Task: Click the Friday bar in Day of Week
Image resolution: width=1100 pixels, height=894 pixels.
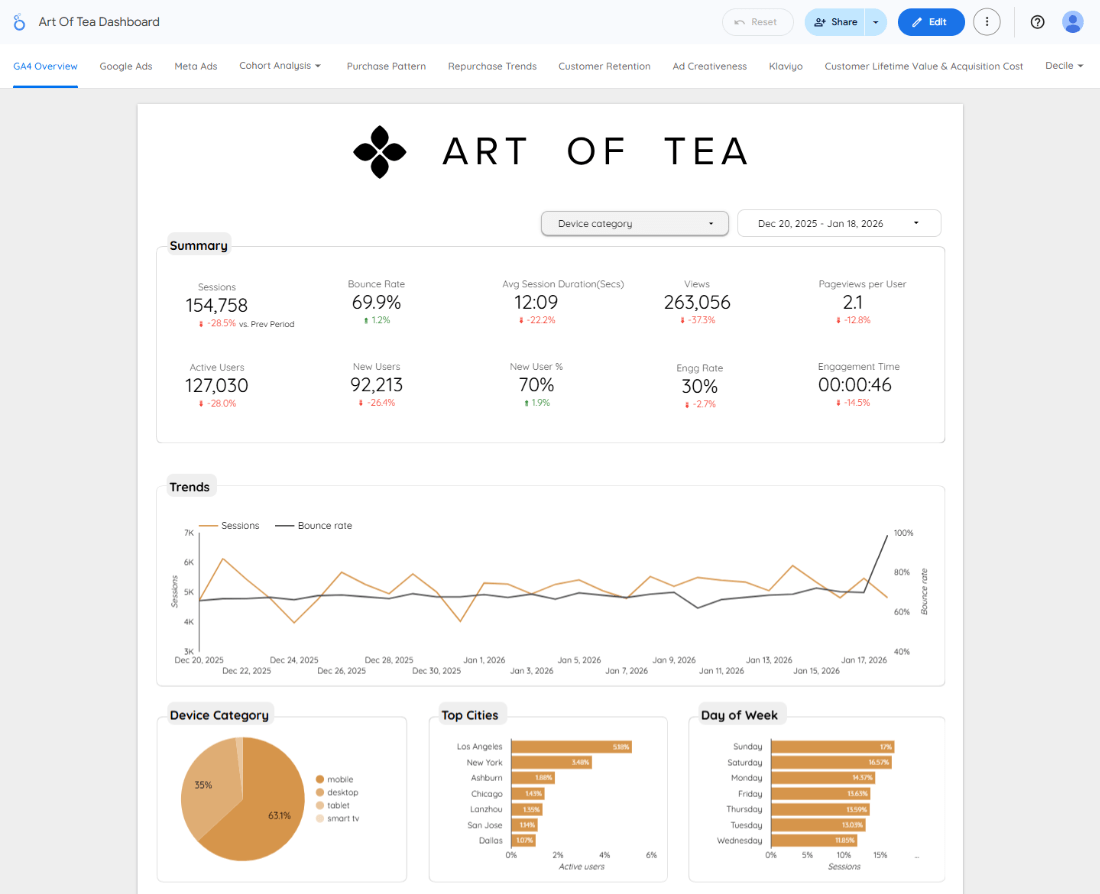Action: point(821,794)
